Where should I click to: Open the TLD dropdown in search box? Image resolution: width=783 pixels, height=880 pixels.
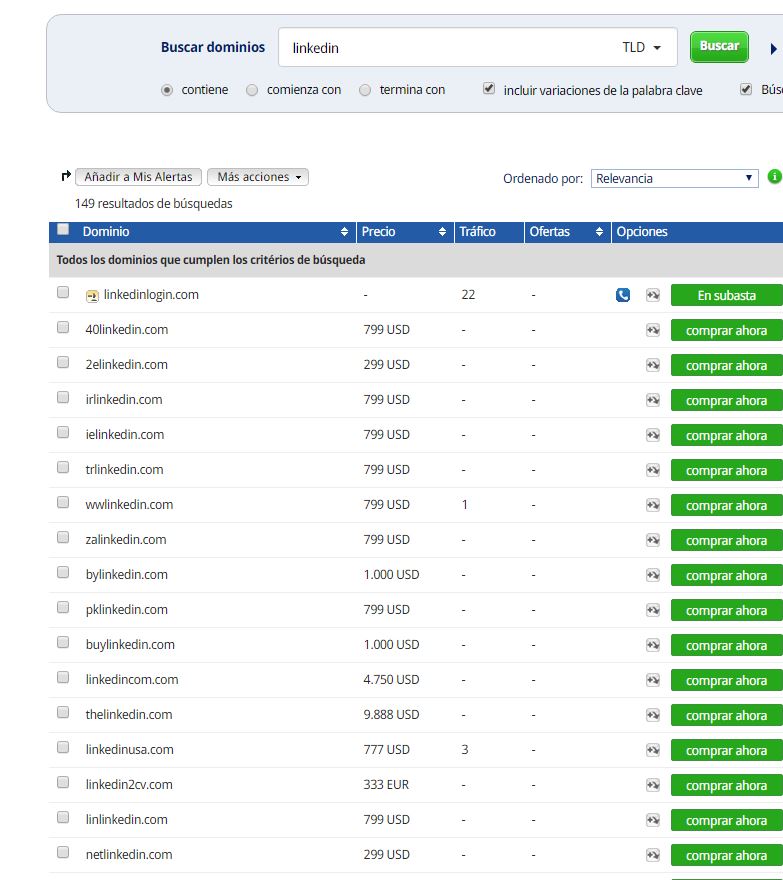click(642, 48)
